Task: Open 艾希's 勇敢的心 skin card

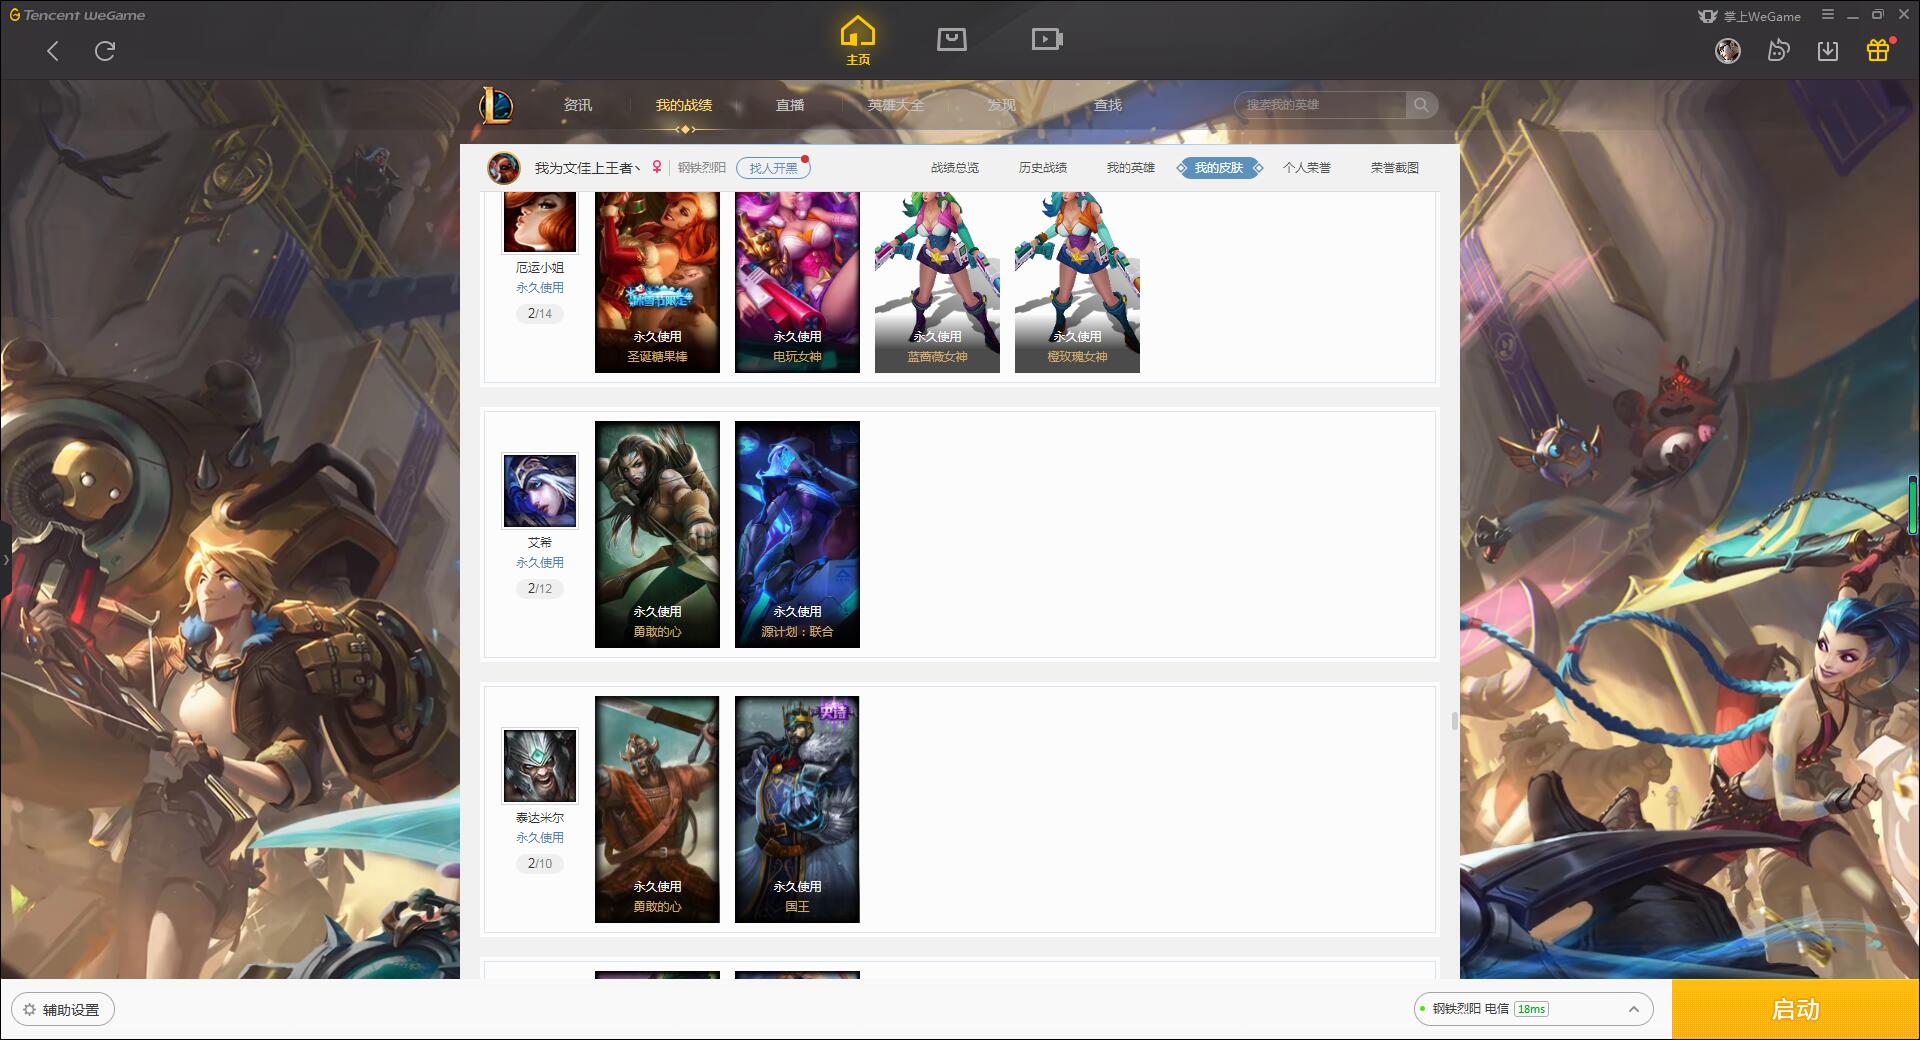Action: tap(657, 534)
